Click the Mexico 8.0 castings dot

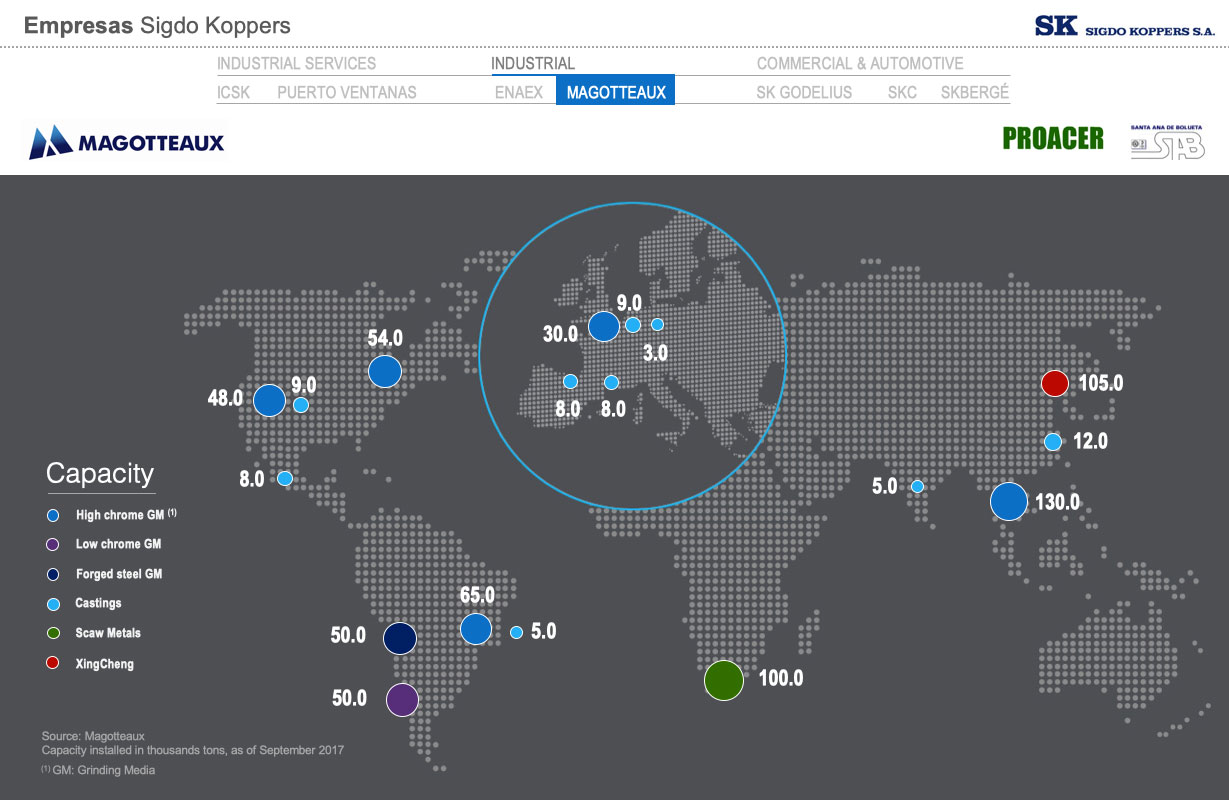(285, 478)
